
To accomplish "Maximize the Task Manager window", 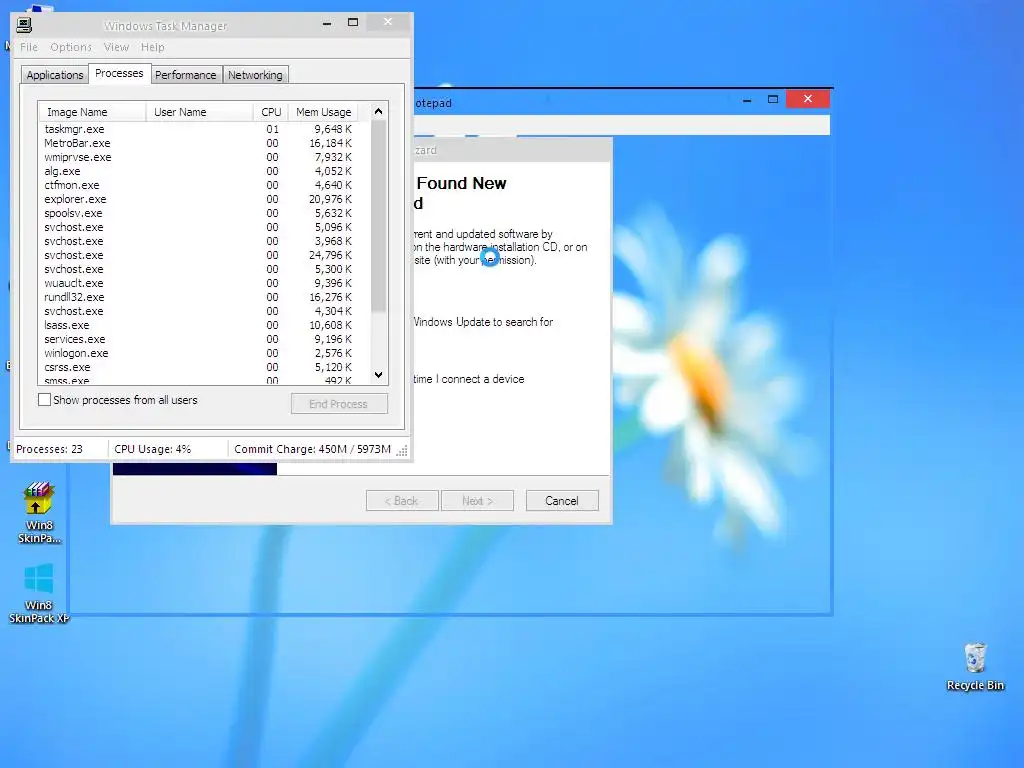I will (353, 23).
